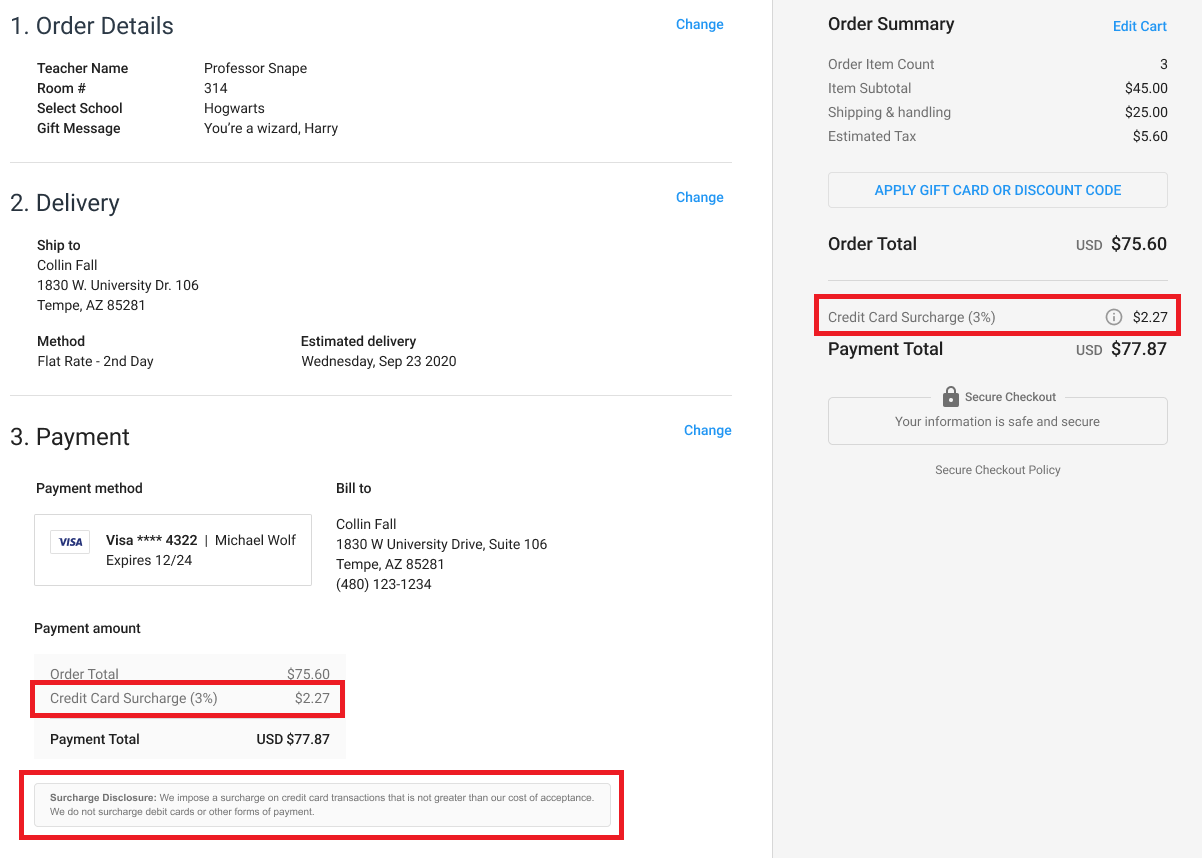Viewport: 1202px width, 858px height.
Task: Open the Change link for Delivery
Action: click(x=699, y=197)
